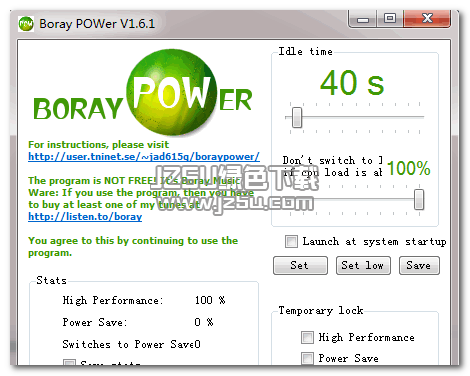This screenshot has height=376, width=470.
Task: Click the Save button
Action: (419, 265)
